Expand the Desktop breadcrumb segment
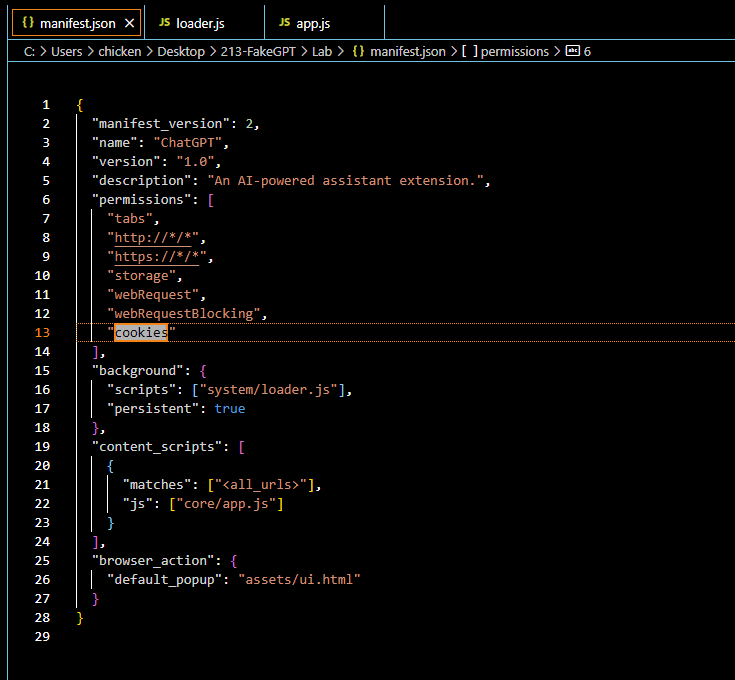This screenshot has width=735, height=680. coord(180,51)
